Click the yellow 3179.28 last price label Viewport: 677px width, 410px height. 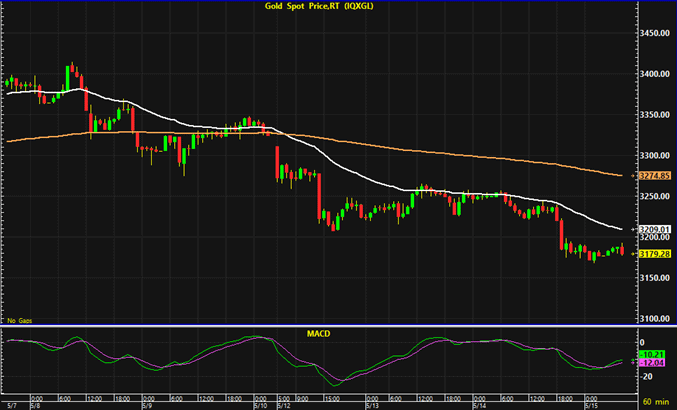pos(653,254)
